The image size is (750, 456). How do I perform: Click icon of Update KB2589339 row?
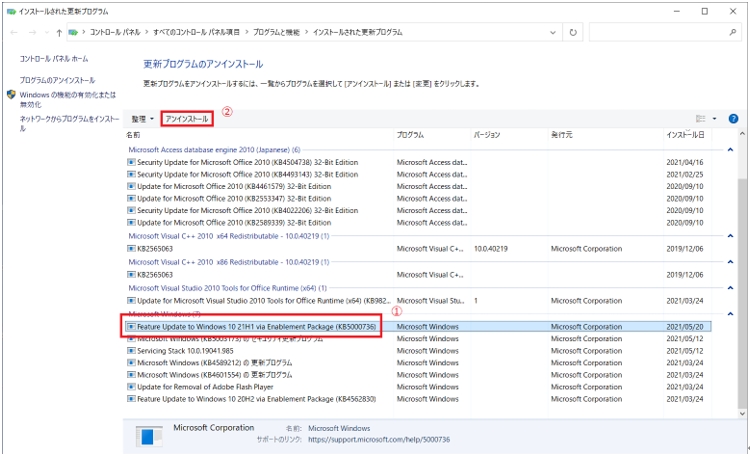(131, 222)
